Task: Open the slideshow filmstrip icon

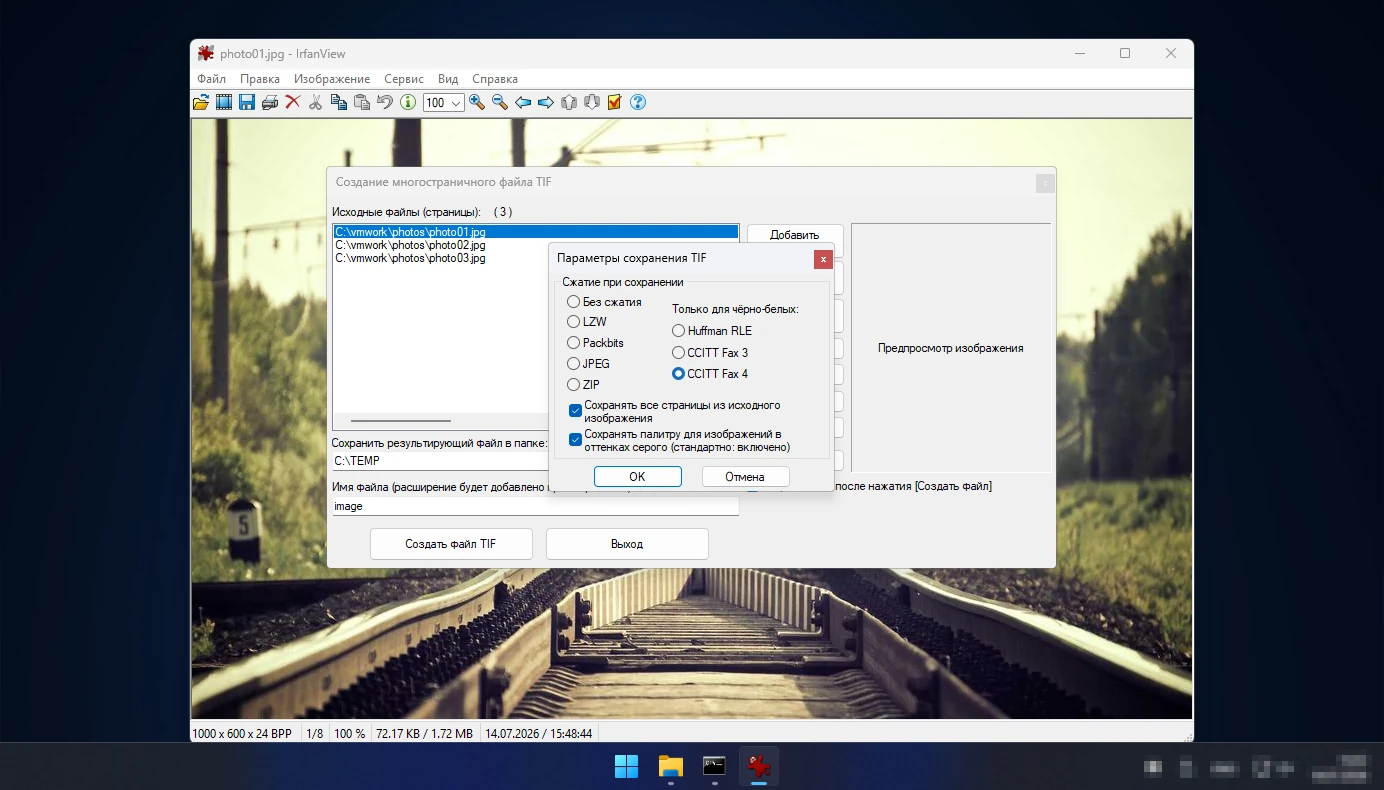Action: (224, 102)
